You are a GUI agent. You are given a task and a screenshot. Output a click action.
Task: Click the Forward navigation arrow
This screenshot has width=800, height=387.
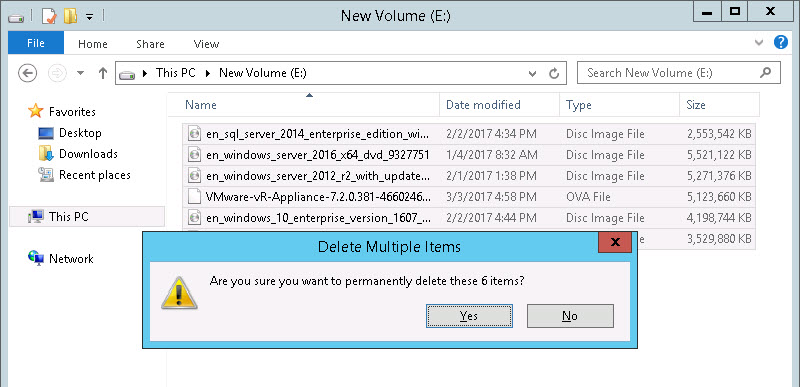point(57,73)
